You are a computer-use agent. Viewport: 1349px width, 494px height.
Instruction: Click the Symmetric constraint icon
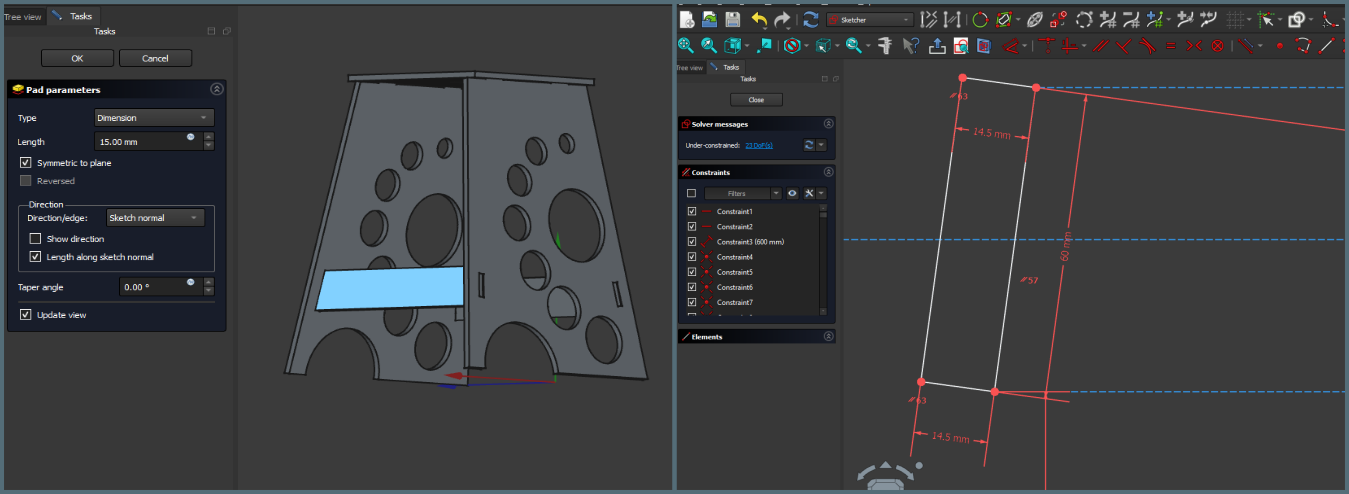tap(1194, 46)
